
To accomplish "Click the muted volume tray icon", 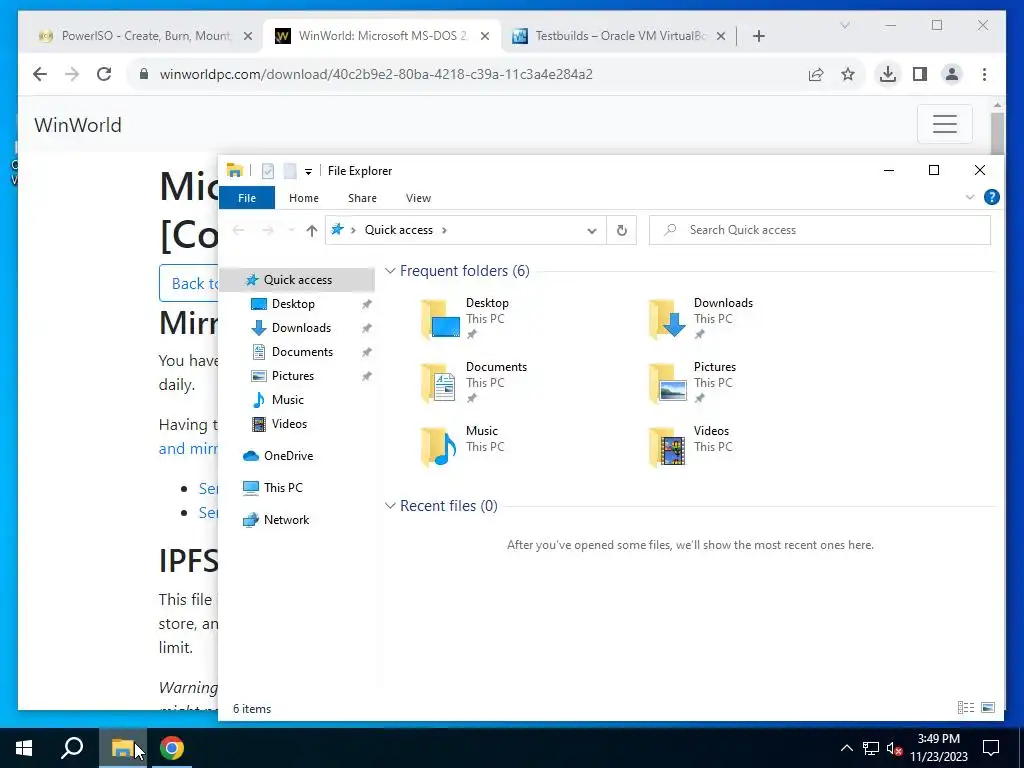I will [x=894, y=748].
